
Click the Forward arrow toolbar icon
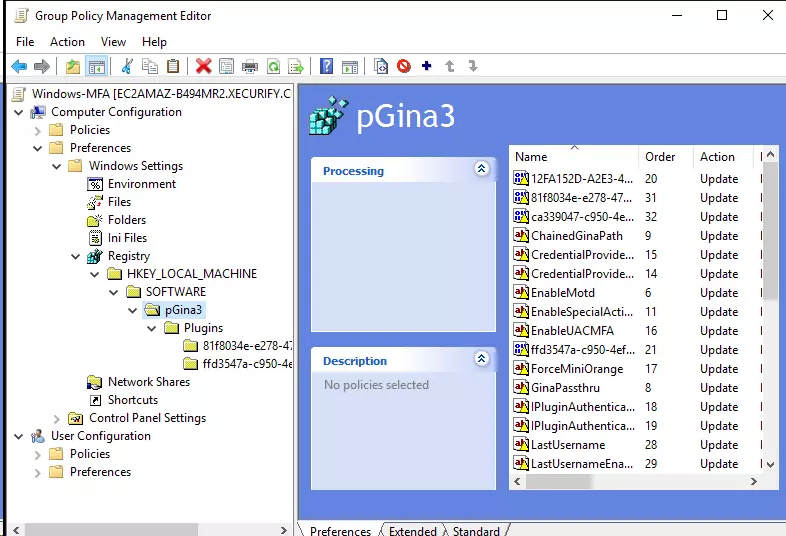(42, 66)
